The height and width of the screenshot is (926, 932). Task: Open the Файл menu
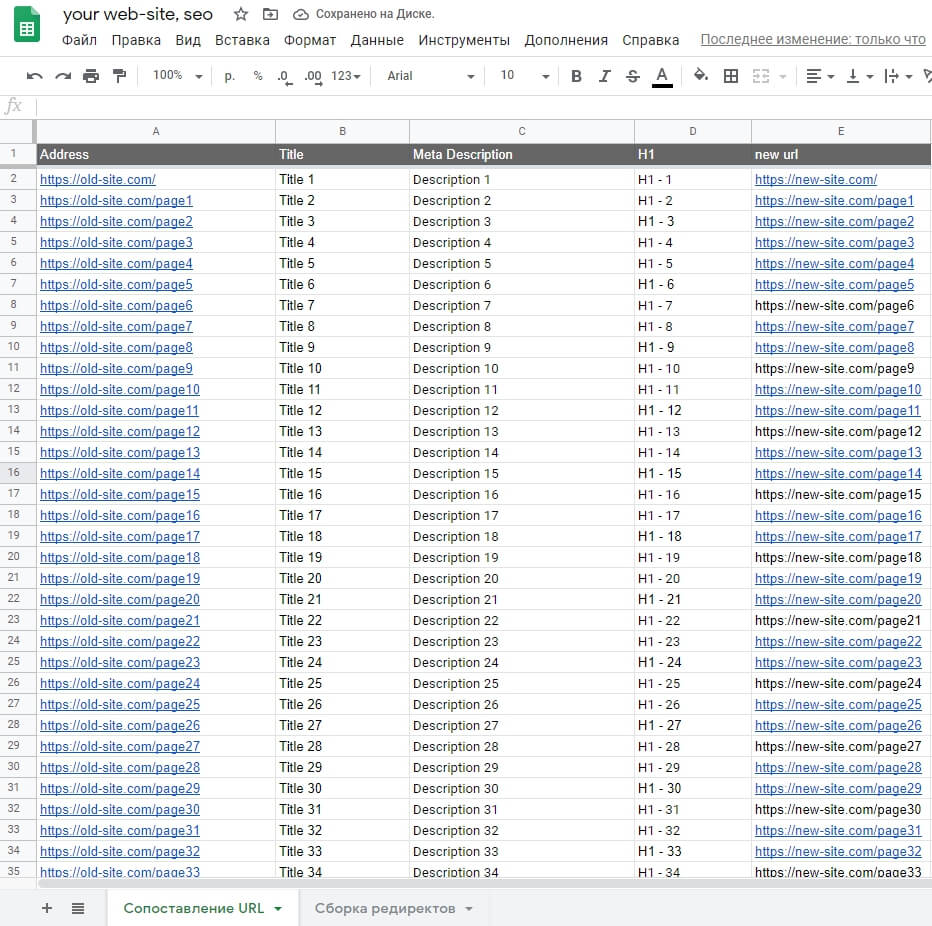coord(79,40)
